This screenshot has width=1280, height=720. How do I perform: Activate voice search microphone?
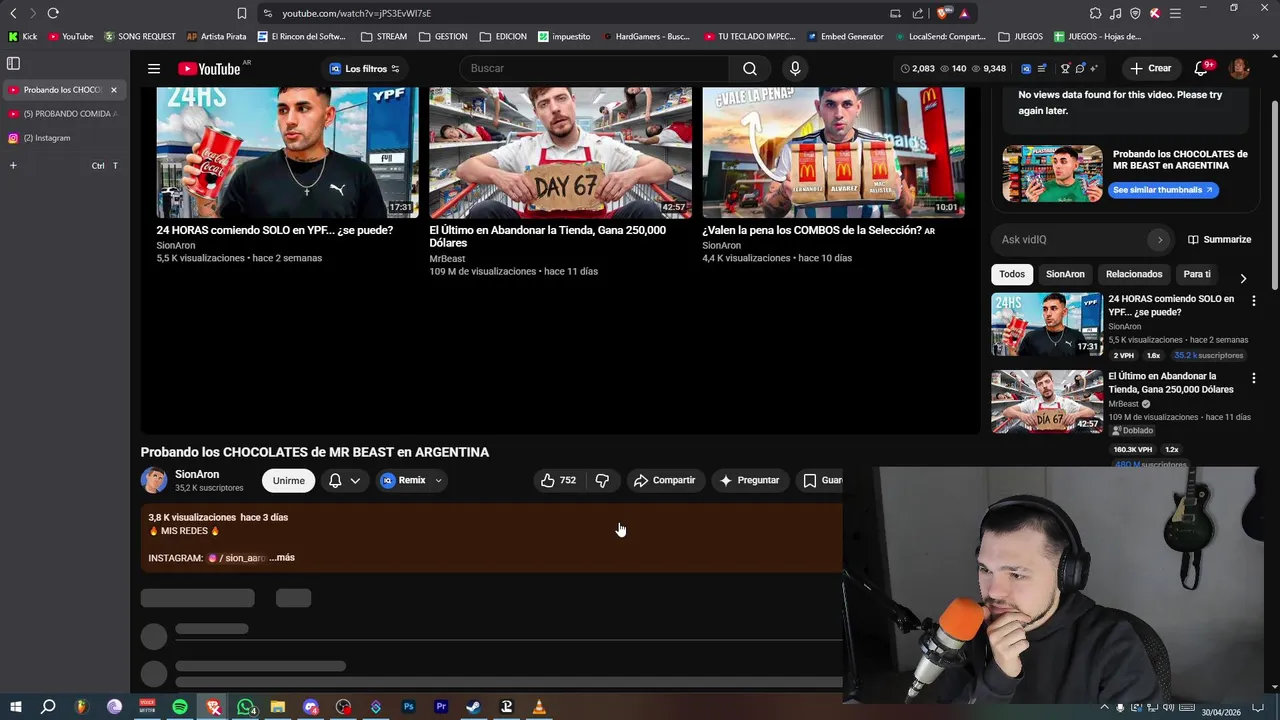pos(795,68)
